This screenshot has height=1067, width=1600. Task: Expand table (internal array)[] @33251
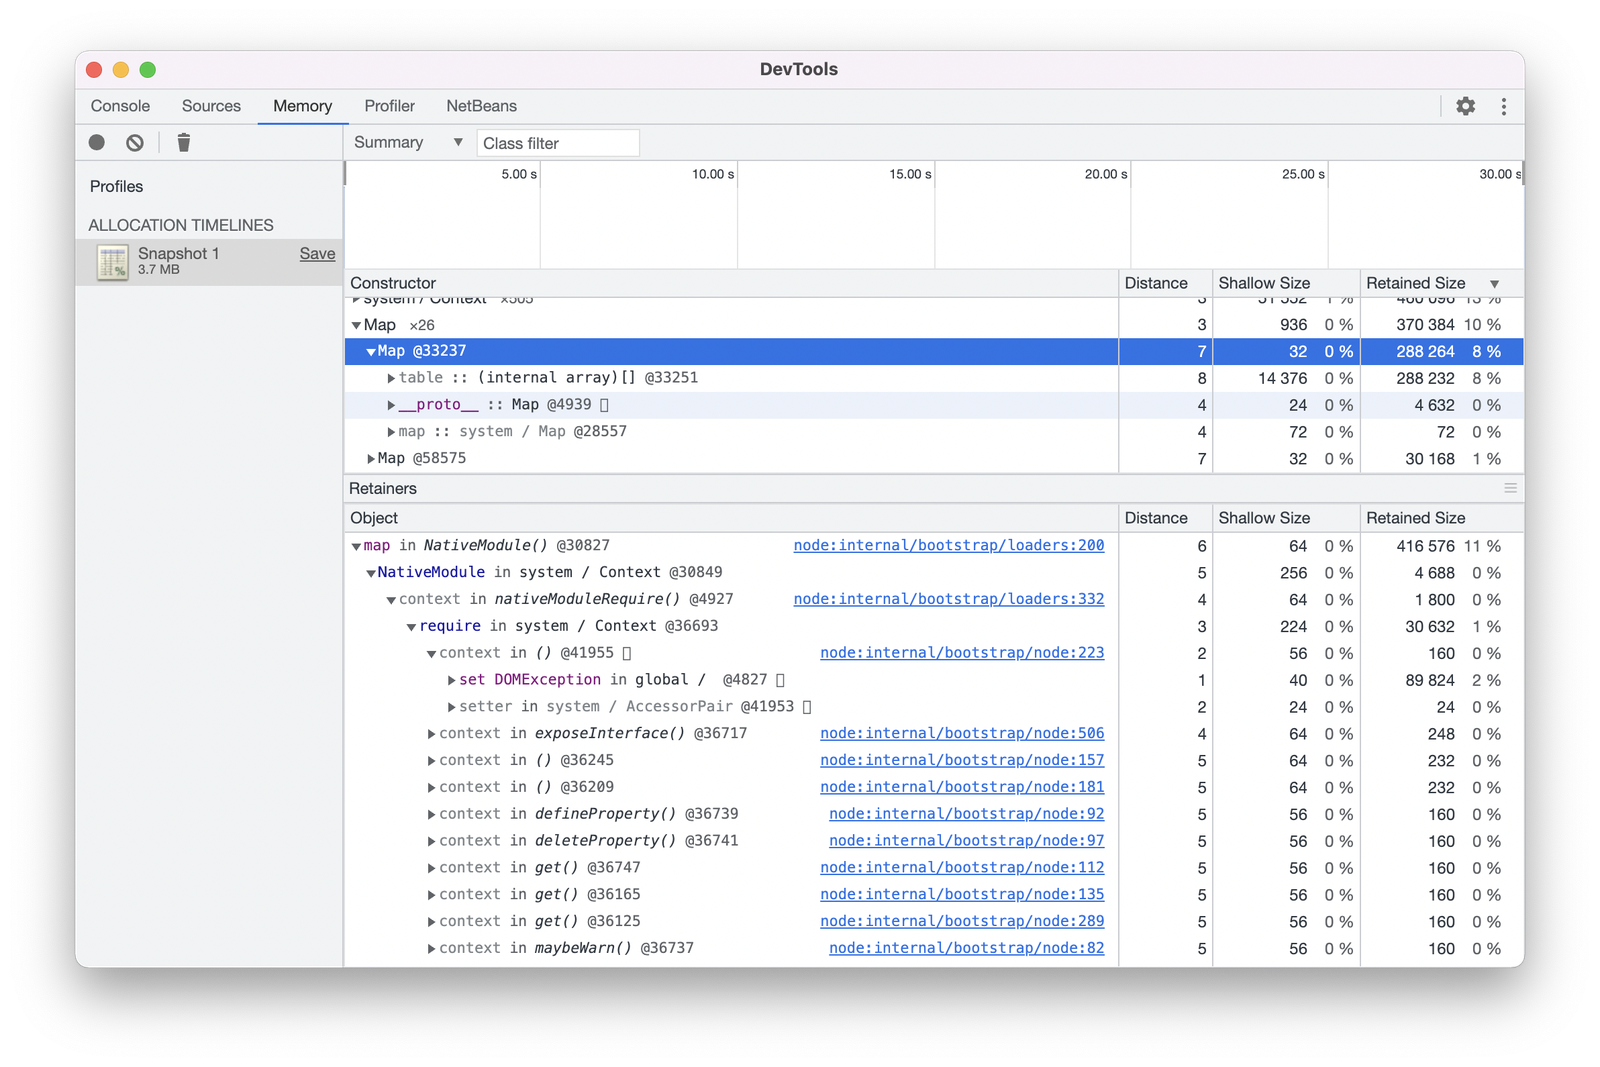coord(391,379)
